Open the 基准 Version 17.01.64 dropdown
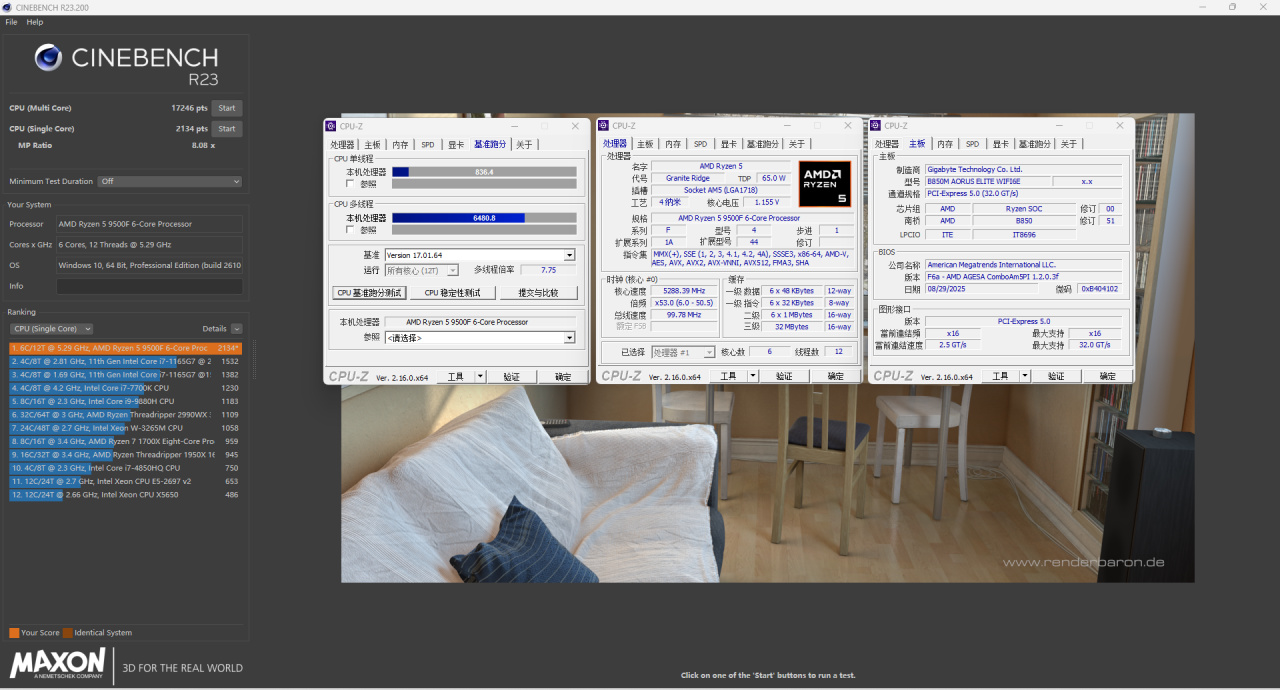This screenshot has height=690, width=1280. pyautogui.click(x=480, y=255)
